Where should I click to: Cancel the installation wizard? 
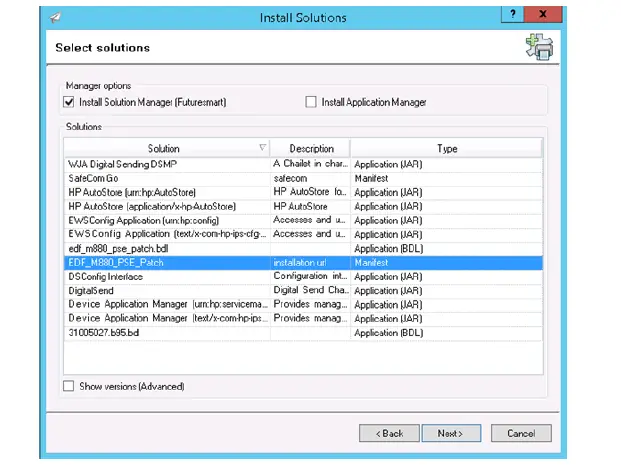click(521, 433)
